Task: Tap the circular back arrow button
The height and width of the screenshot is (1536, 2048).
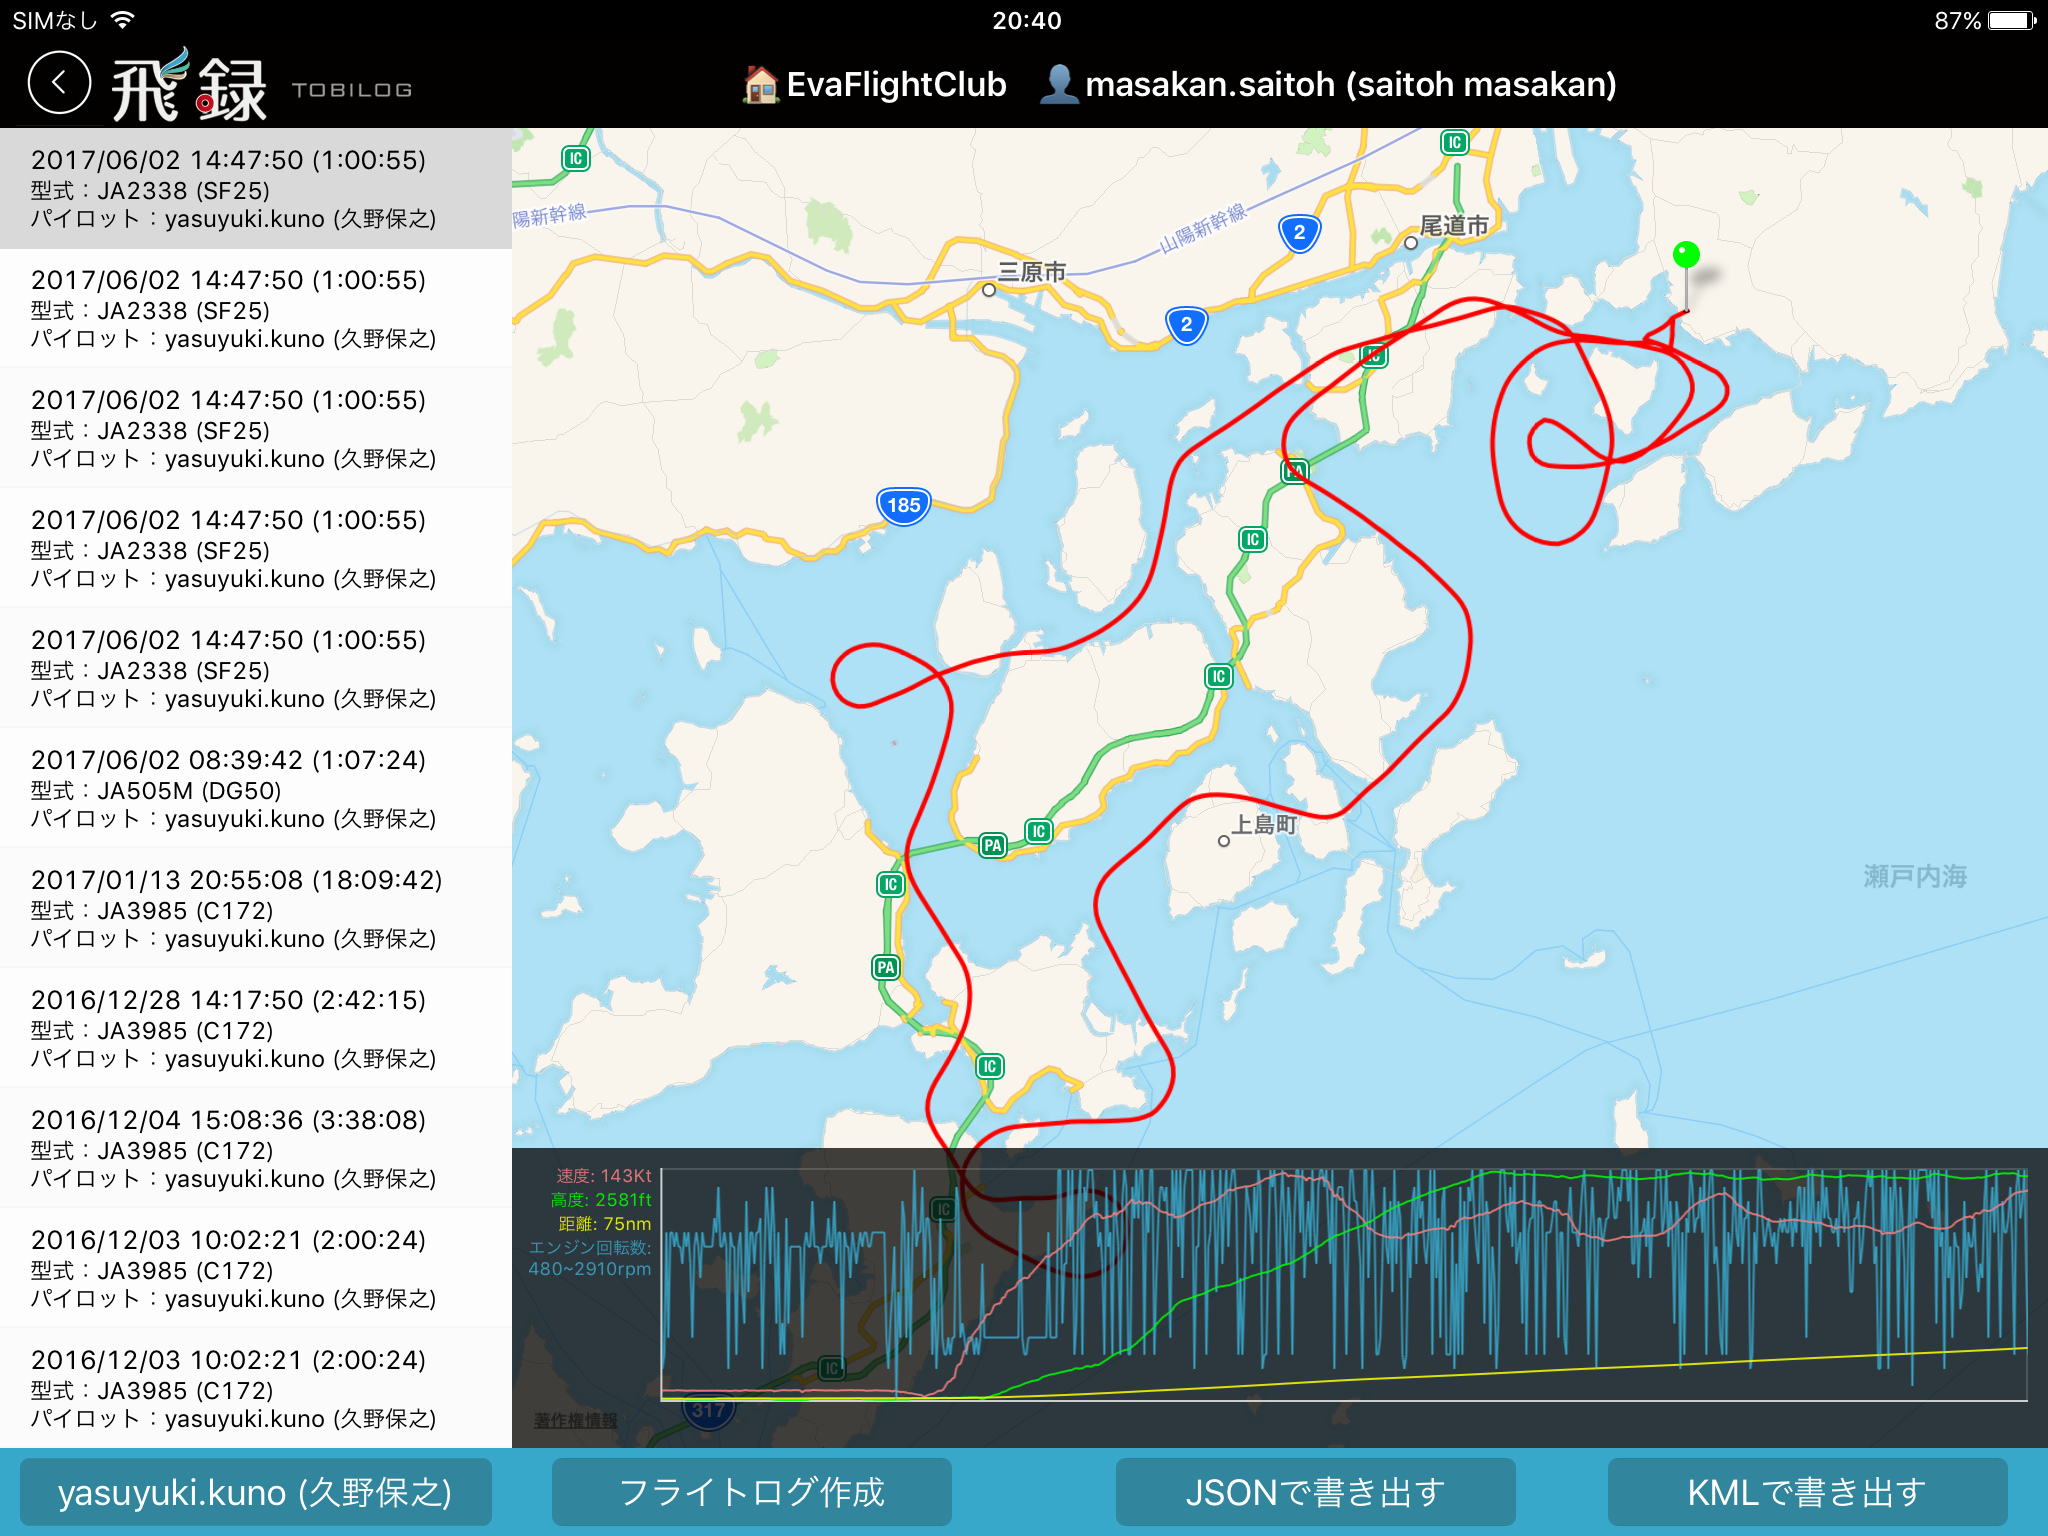Action: [x=59, y=84]
